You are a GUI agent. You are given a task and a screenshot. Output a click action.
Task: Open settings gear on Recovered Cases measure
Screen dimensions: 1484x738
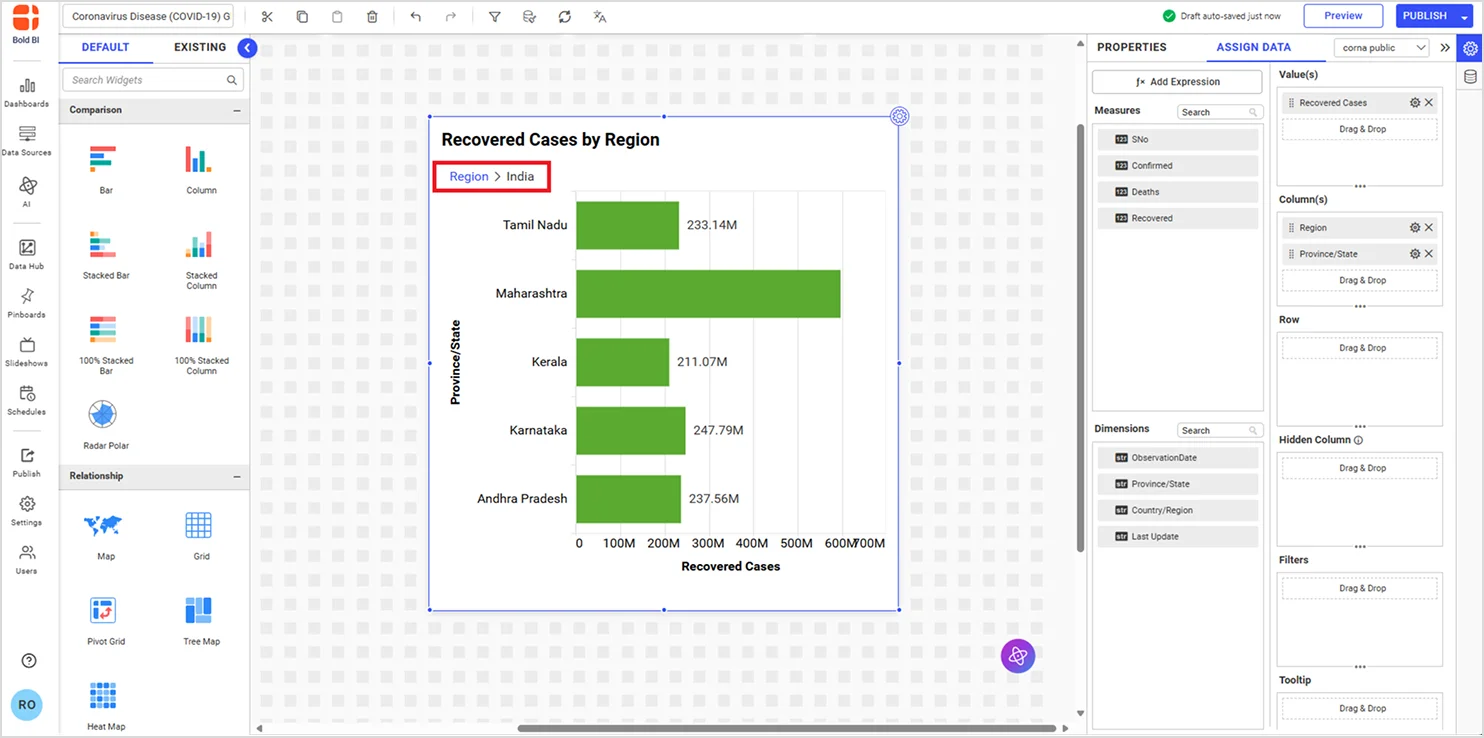coord(1413,102)
